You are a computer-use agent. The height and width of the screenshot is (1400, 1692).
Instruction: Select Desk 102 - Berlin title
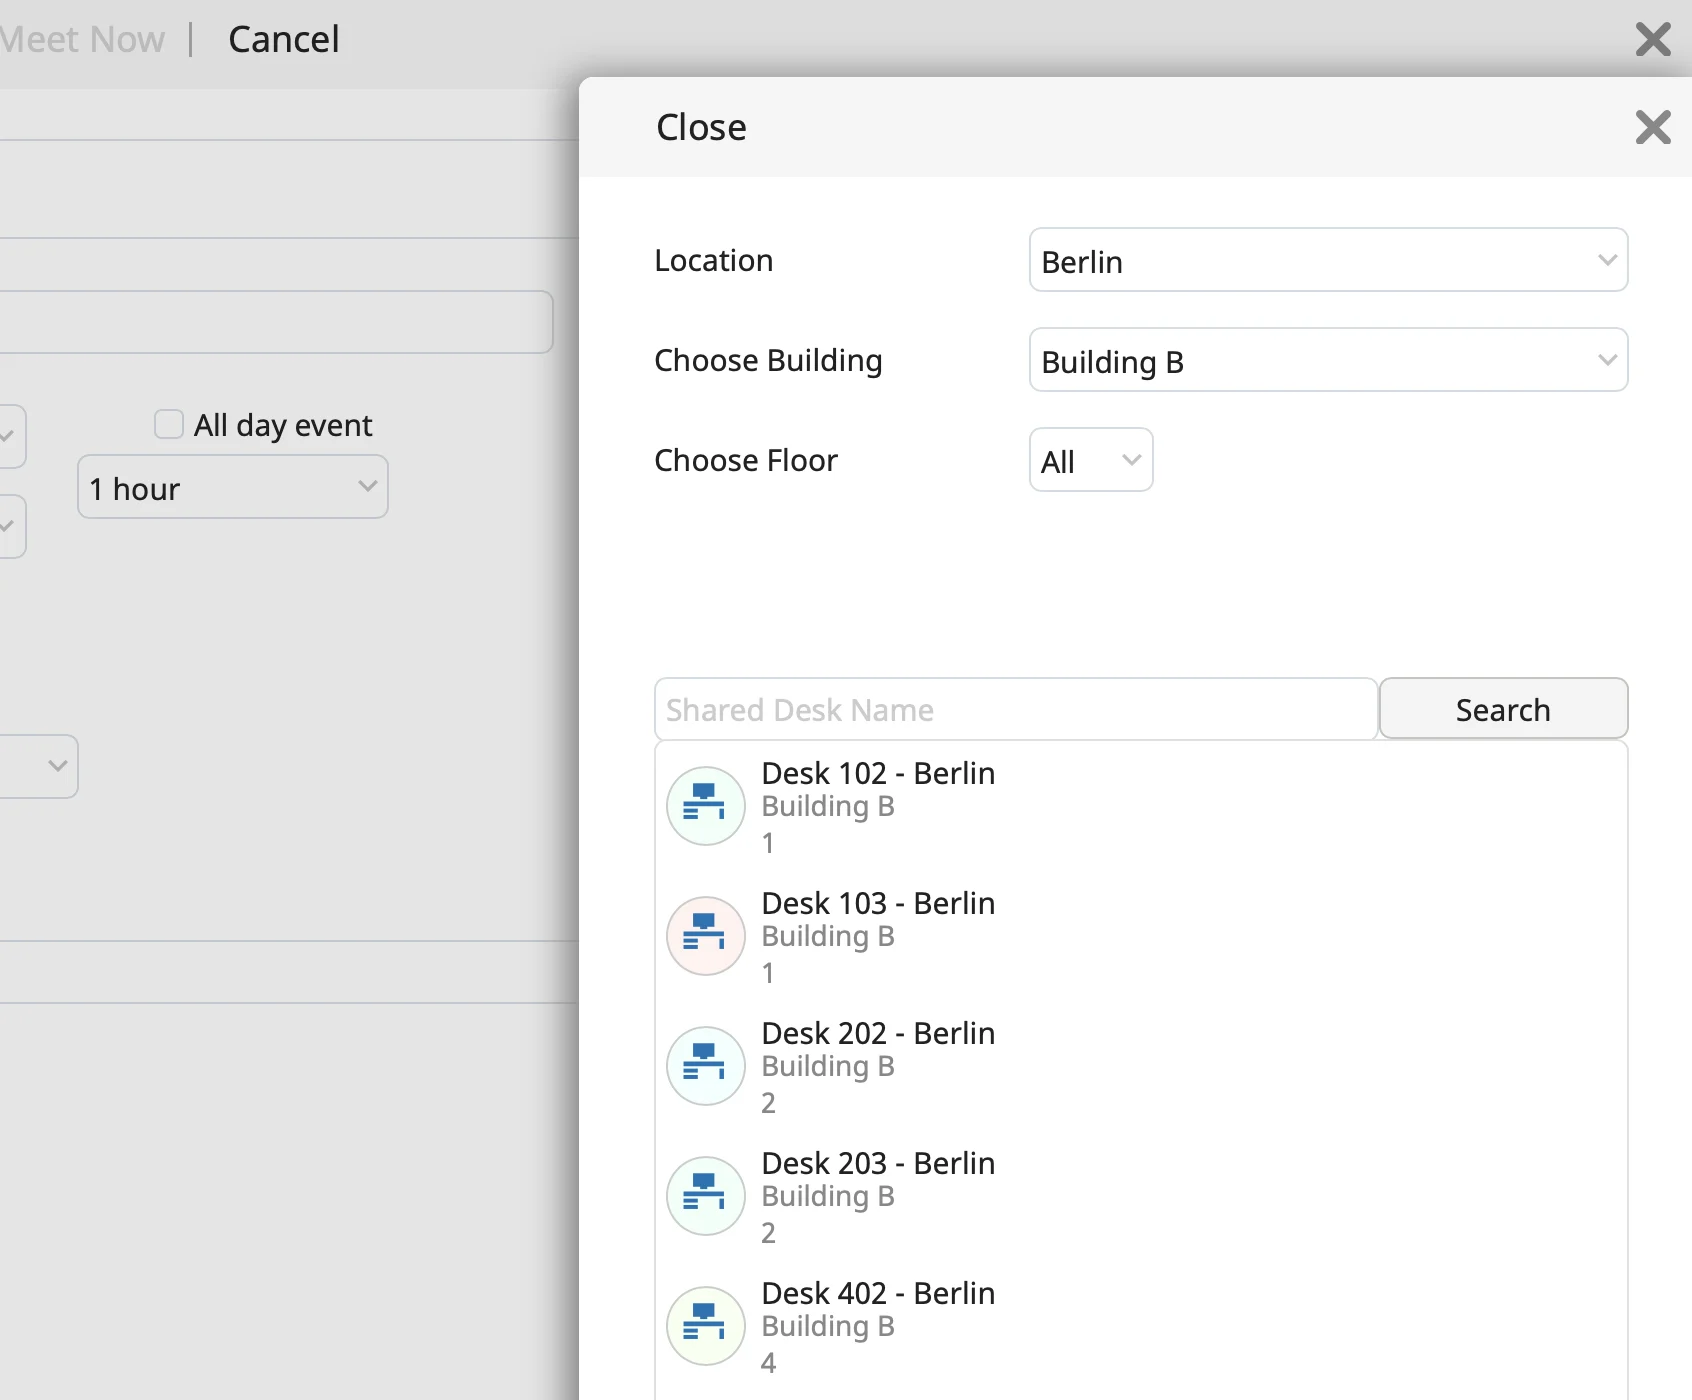point(877,773)
